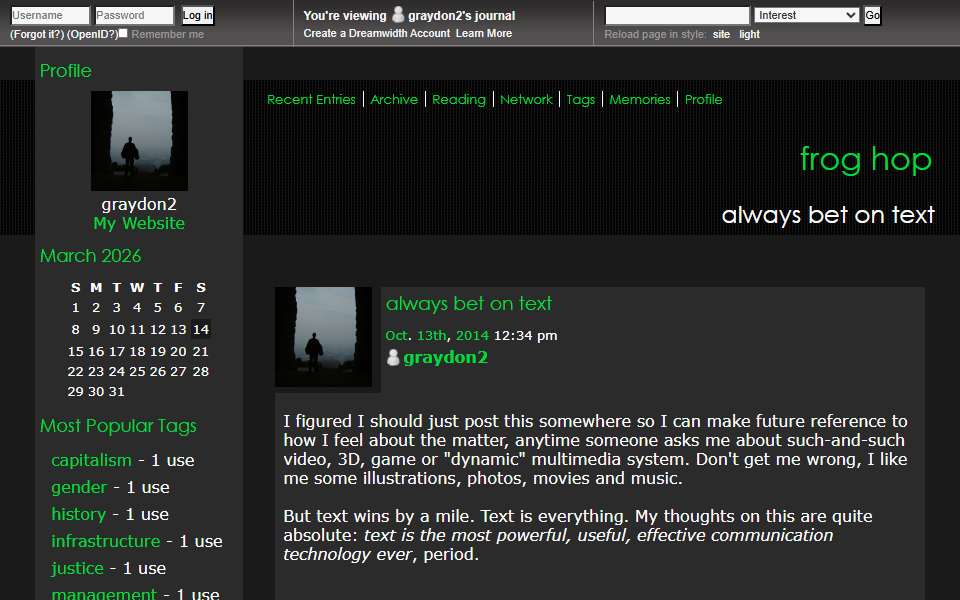
Task: Click the 2014 year link in entry date
Action: pos(472,336)
